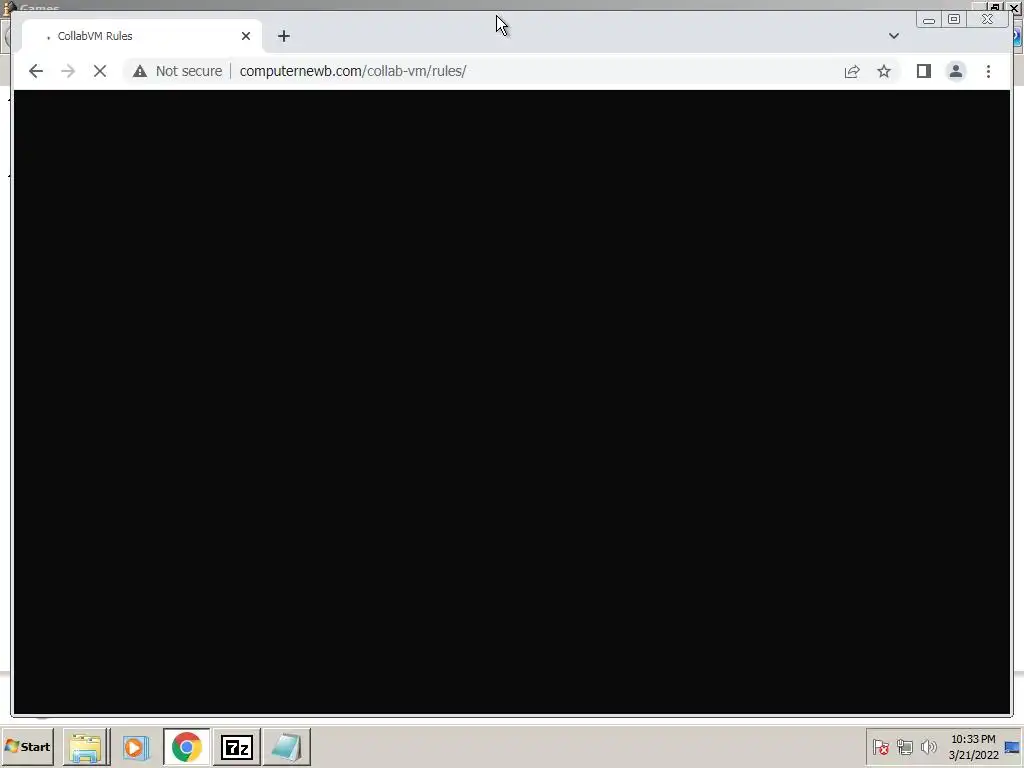Open the volume control
The width and height of the screenshot is (1024, 768).
[928, 746]
